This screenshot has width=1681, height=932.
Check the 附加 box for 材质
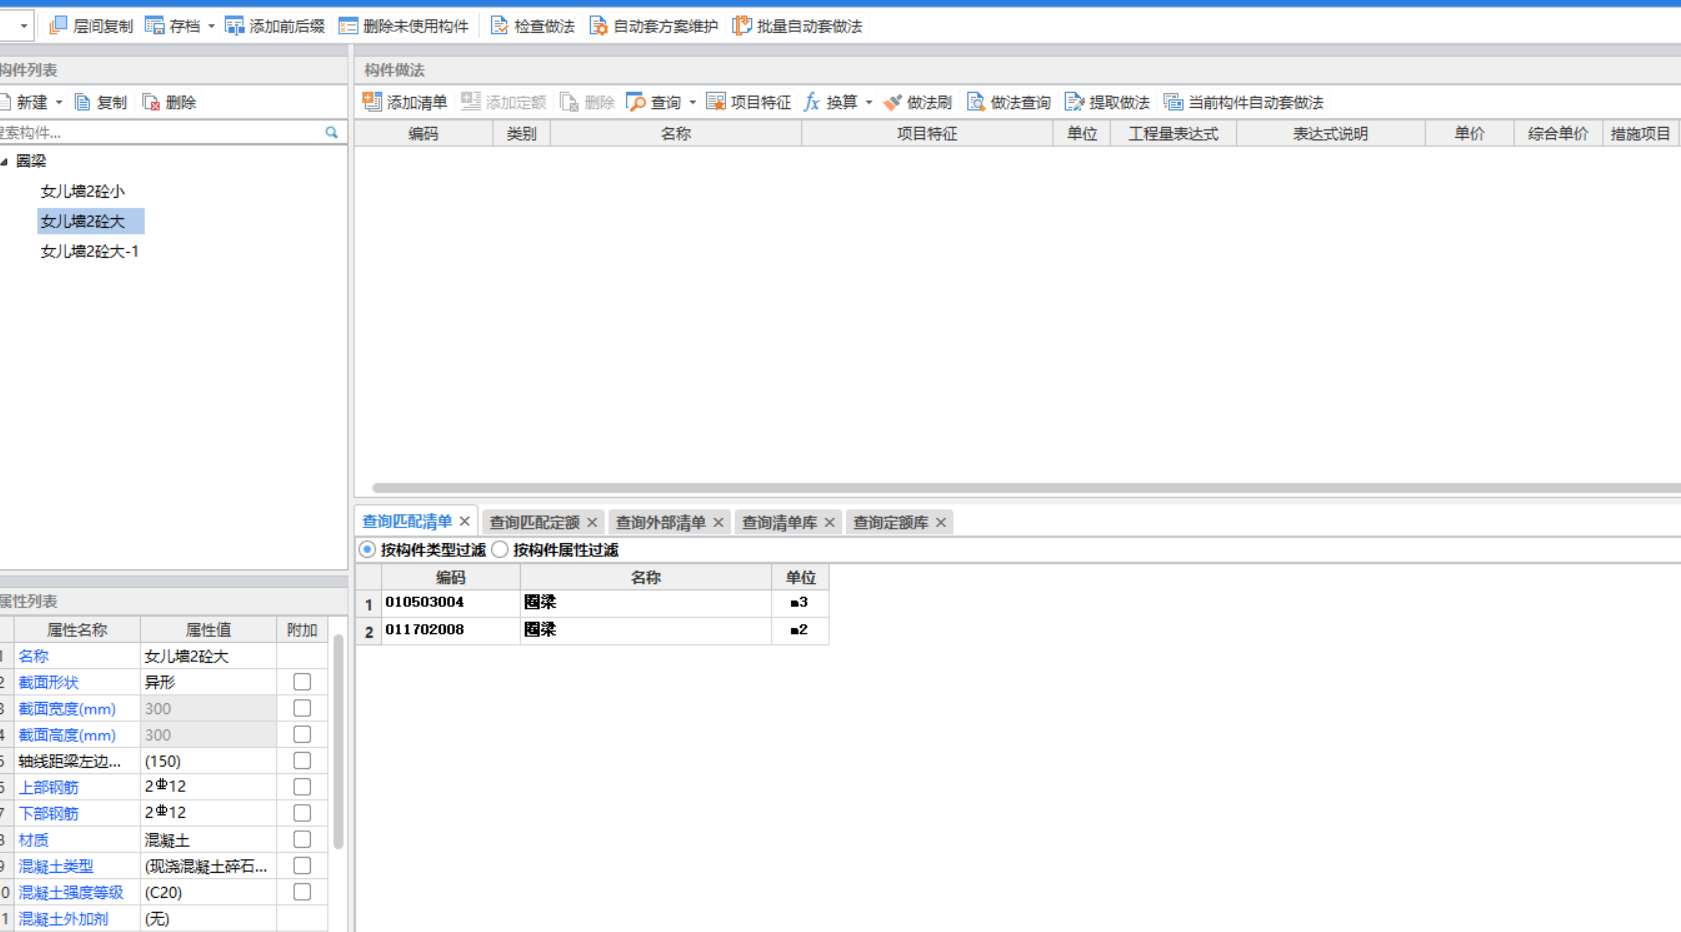[x=302, y=839]
